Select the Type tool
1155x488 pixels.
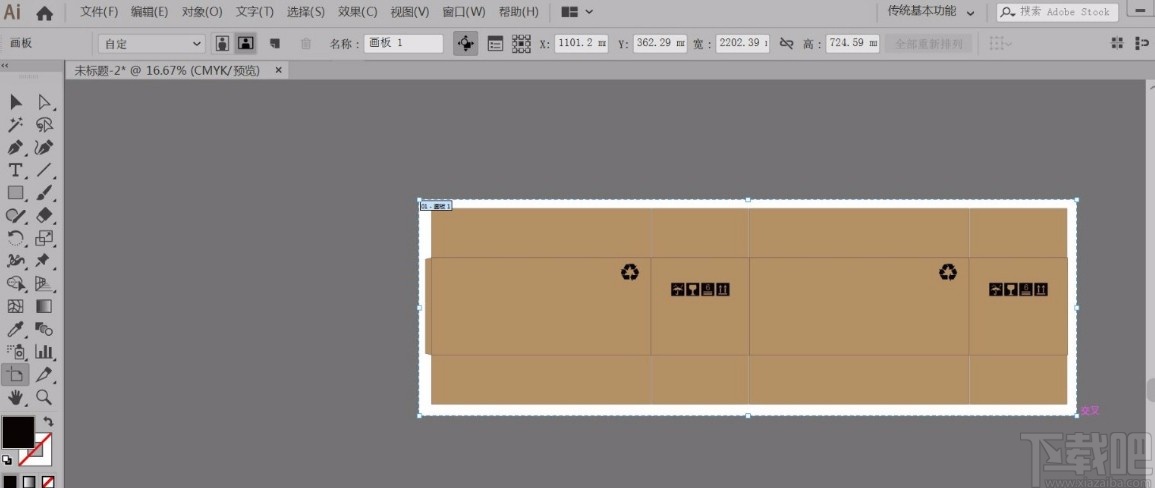(x=15, y=170)
